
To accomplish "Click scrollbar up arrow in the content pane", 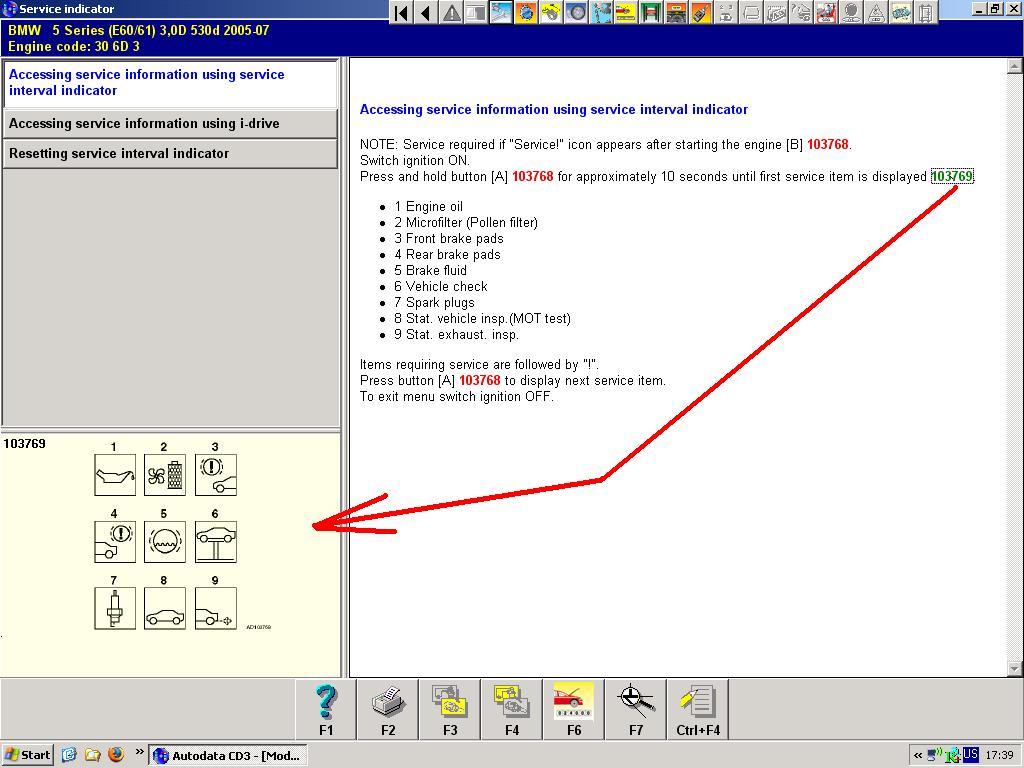I will point(1014,65).
